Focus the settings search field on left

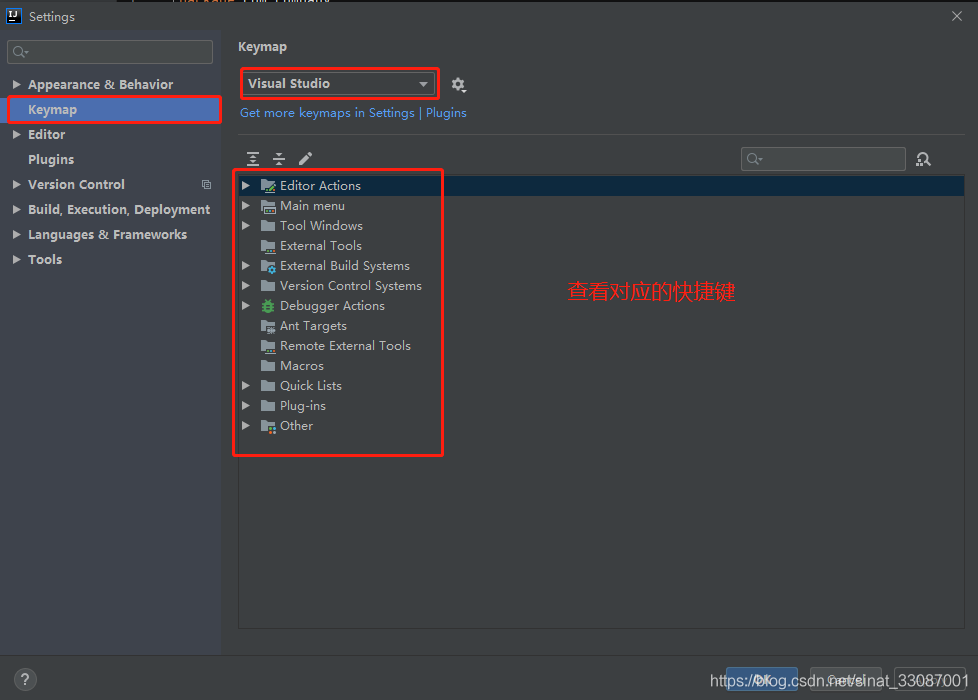(x=110, y=52)
